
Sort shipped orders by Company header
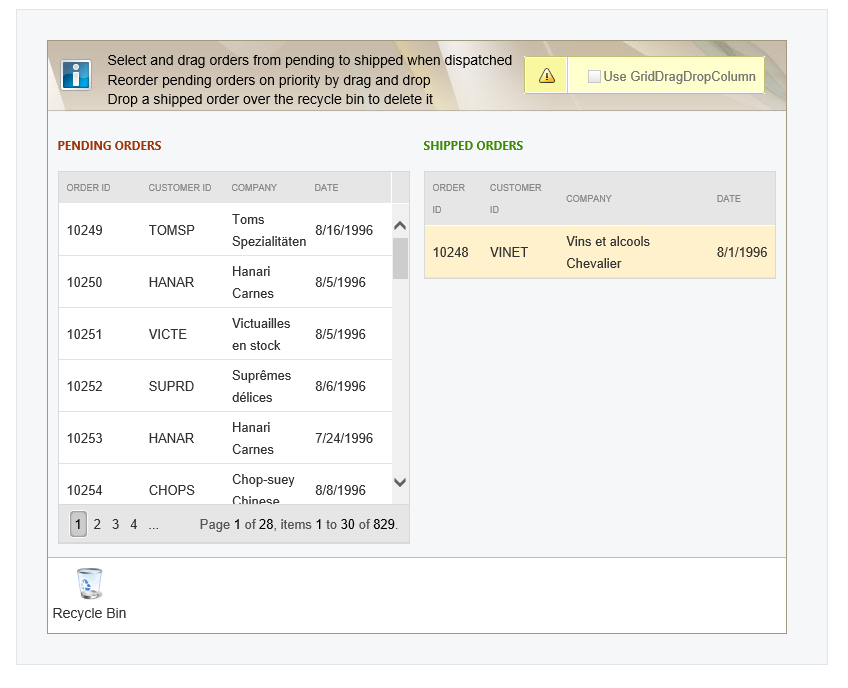coord(588,199)
